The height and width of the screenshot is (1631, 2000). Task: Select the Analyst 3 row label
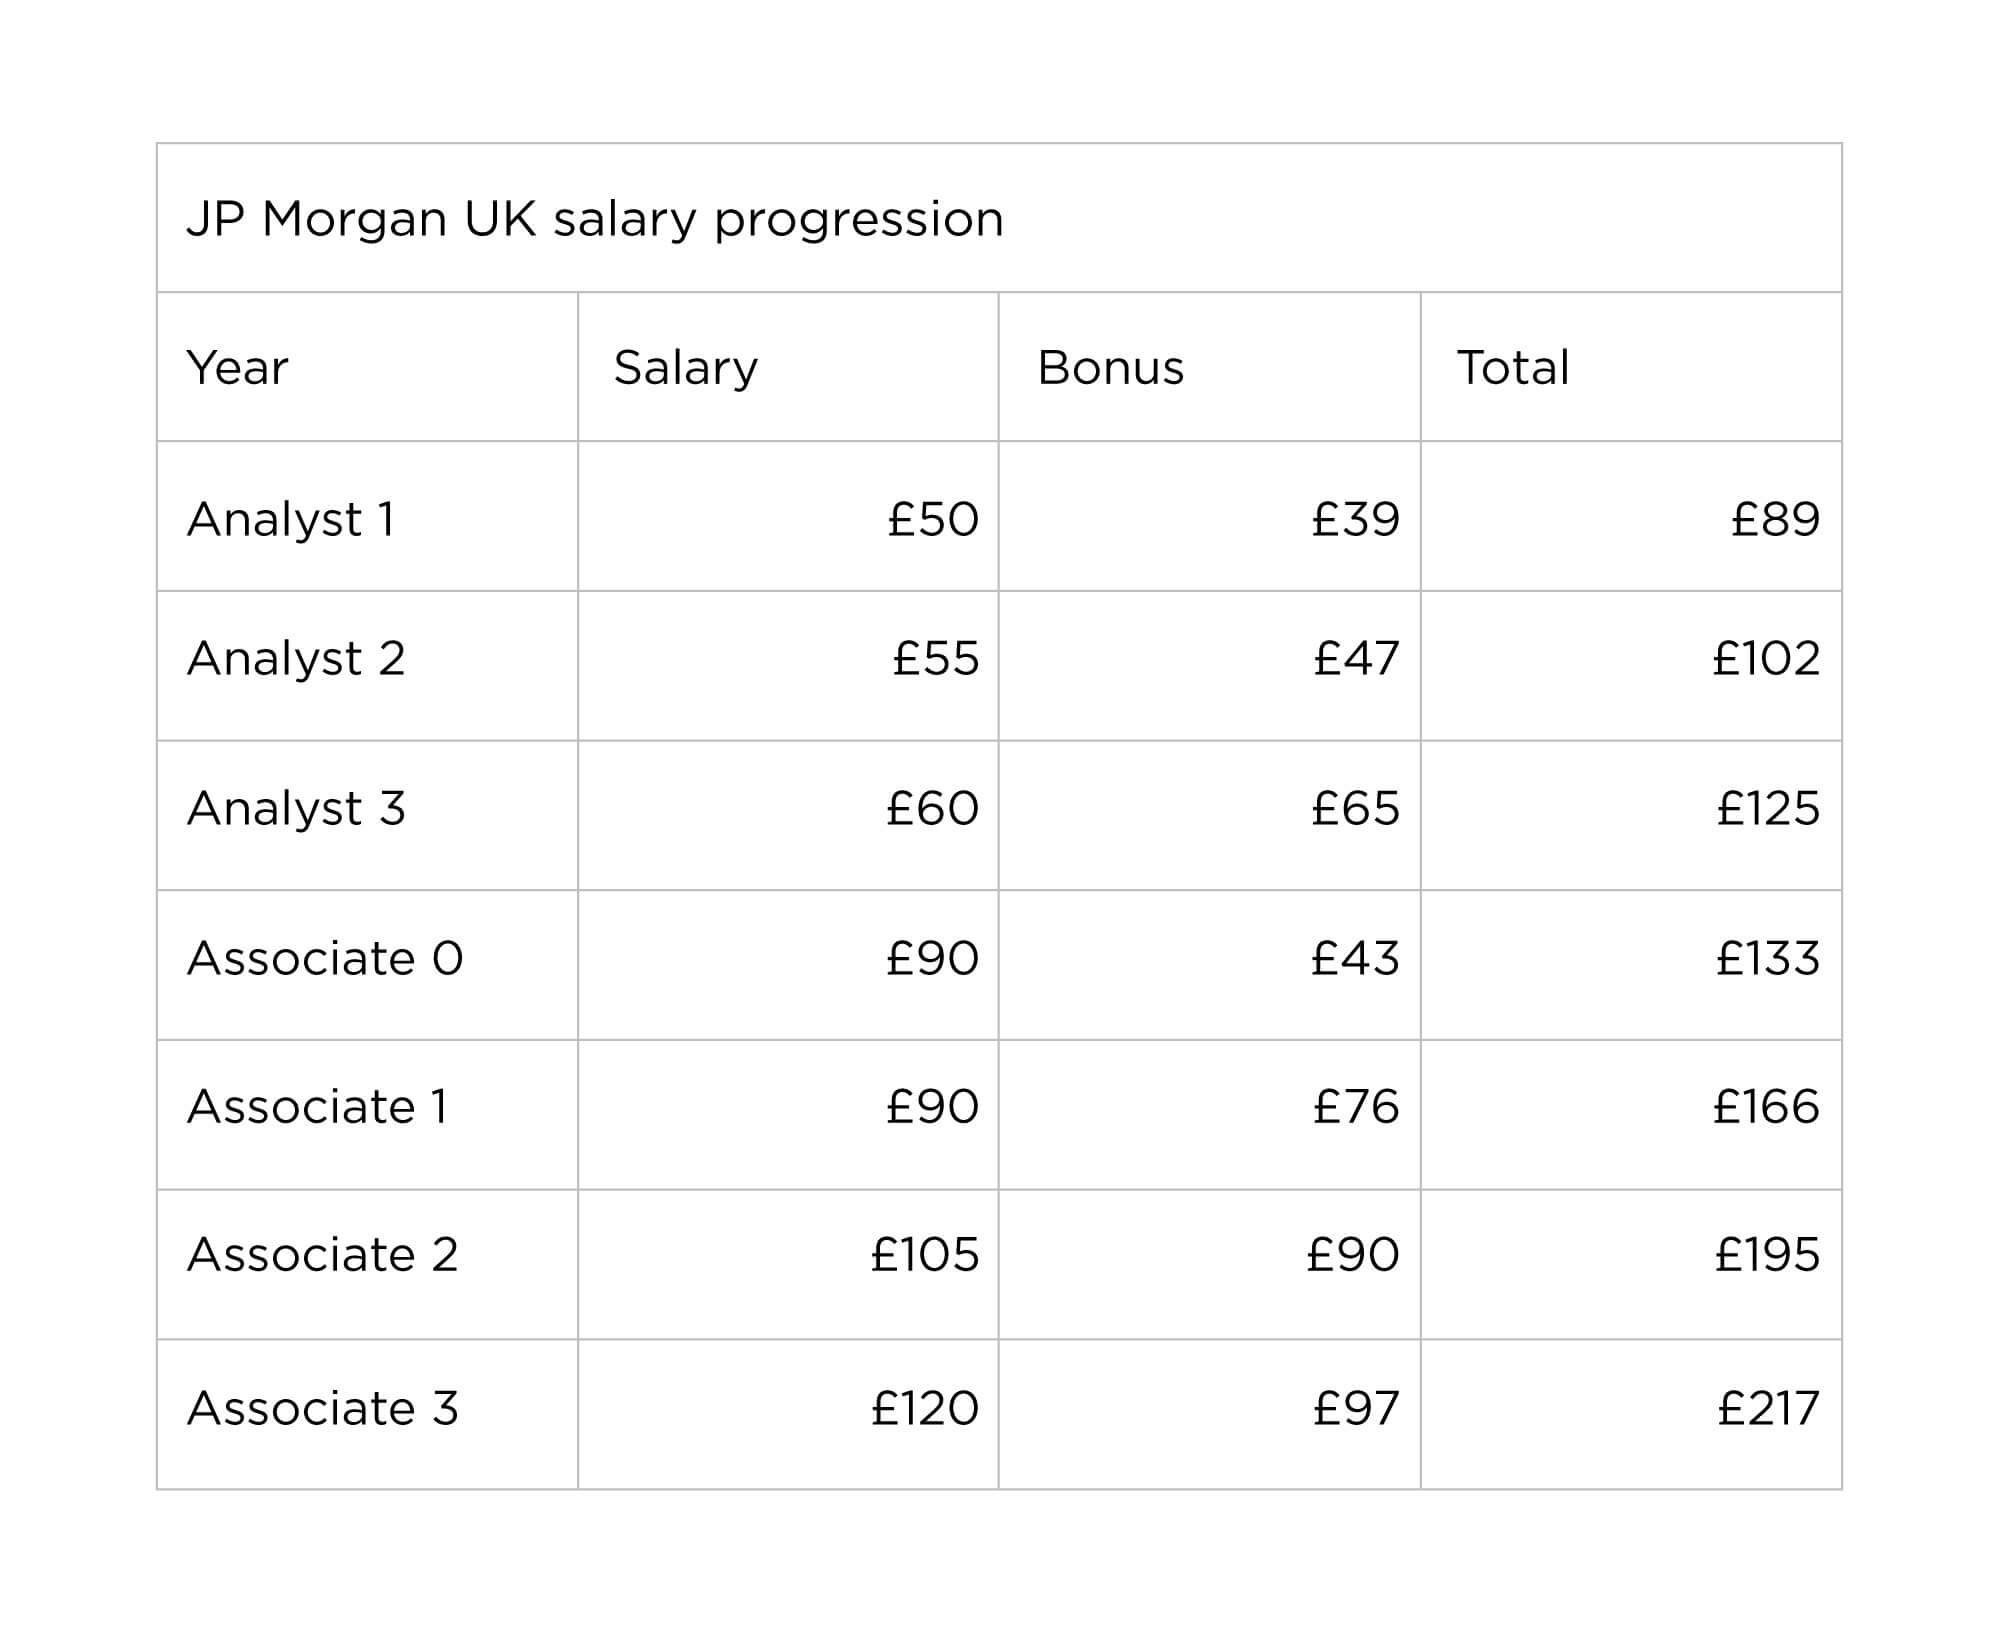(296, 808)
